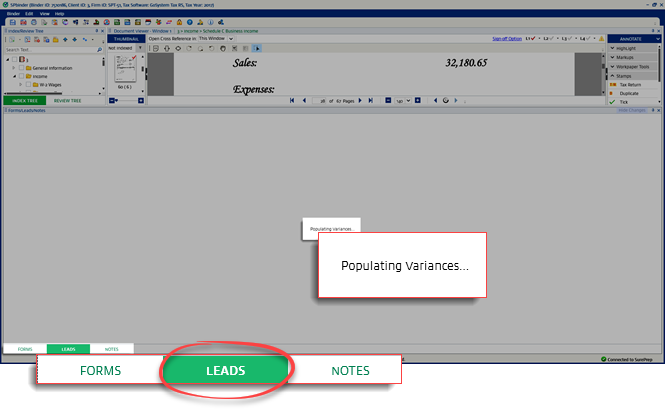
Task: Check the binder root node checkbox
Action: tap(15, 59)
